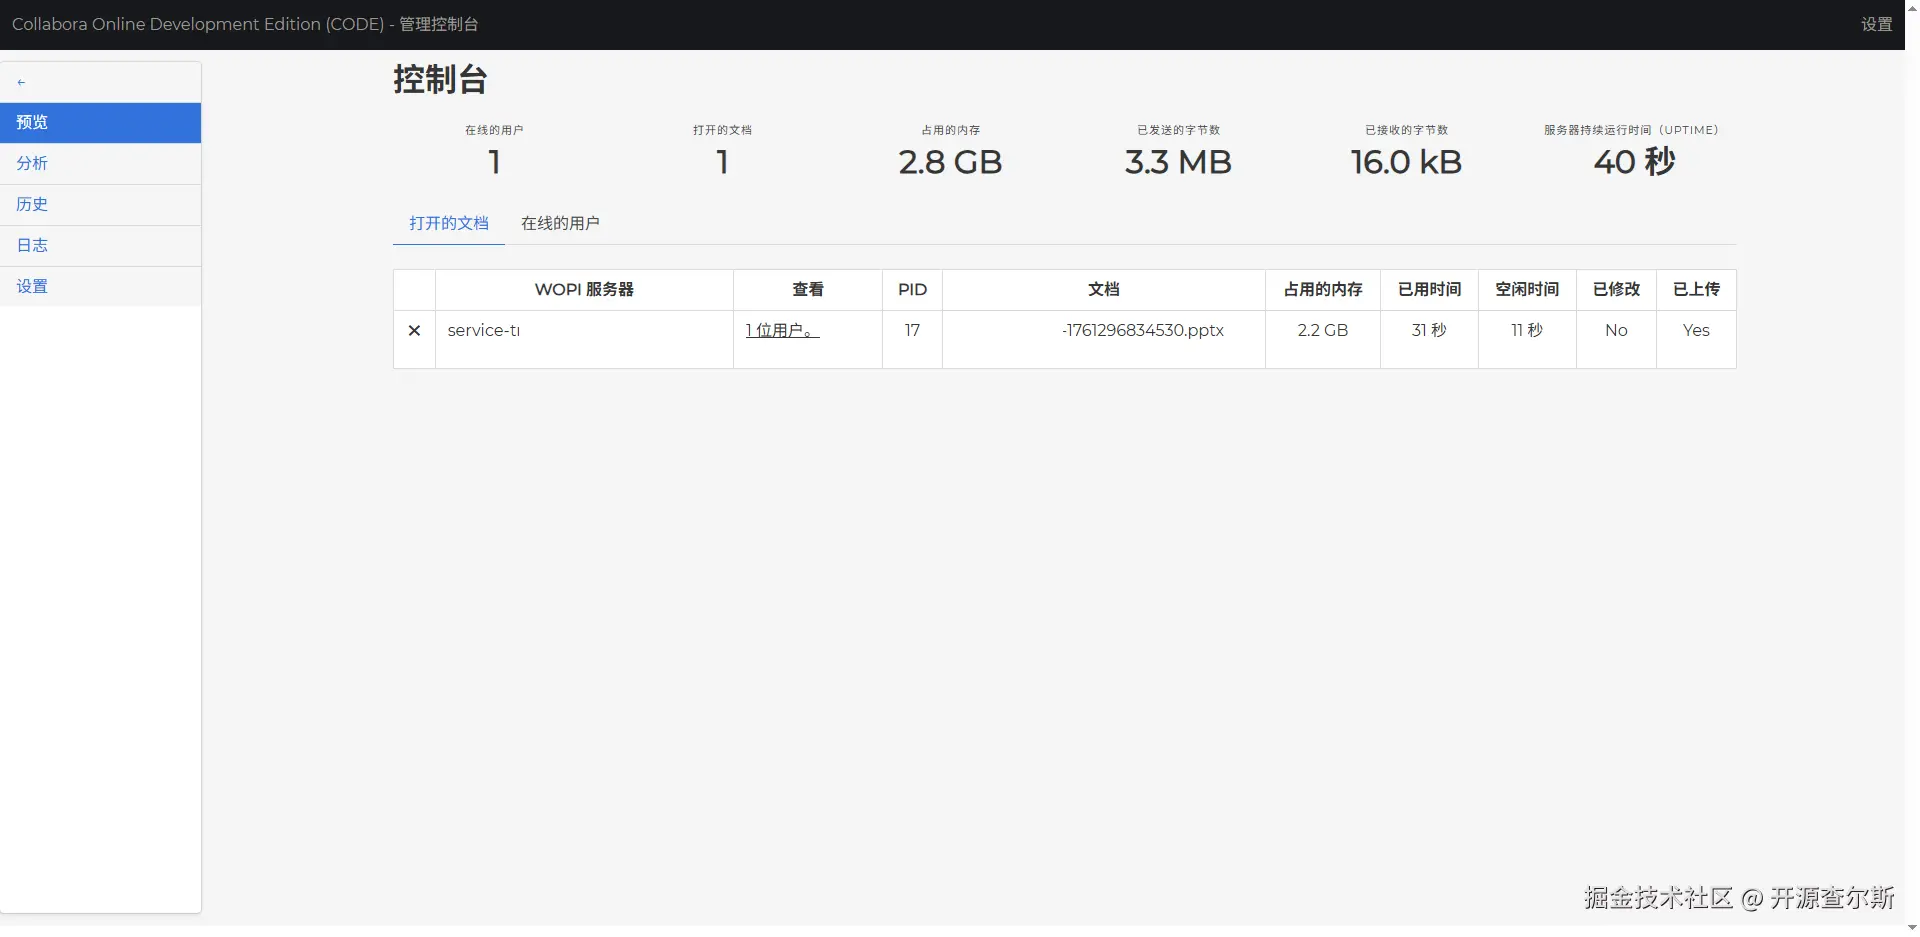Switch to the 在线的用户 tab
This screenshot has height=937, width=1920.
[x=560, y=223]
